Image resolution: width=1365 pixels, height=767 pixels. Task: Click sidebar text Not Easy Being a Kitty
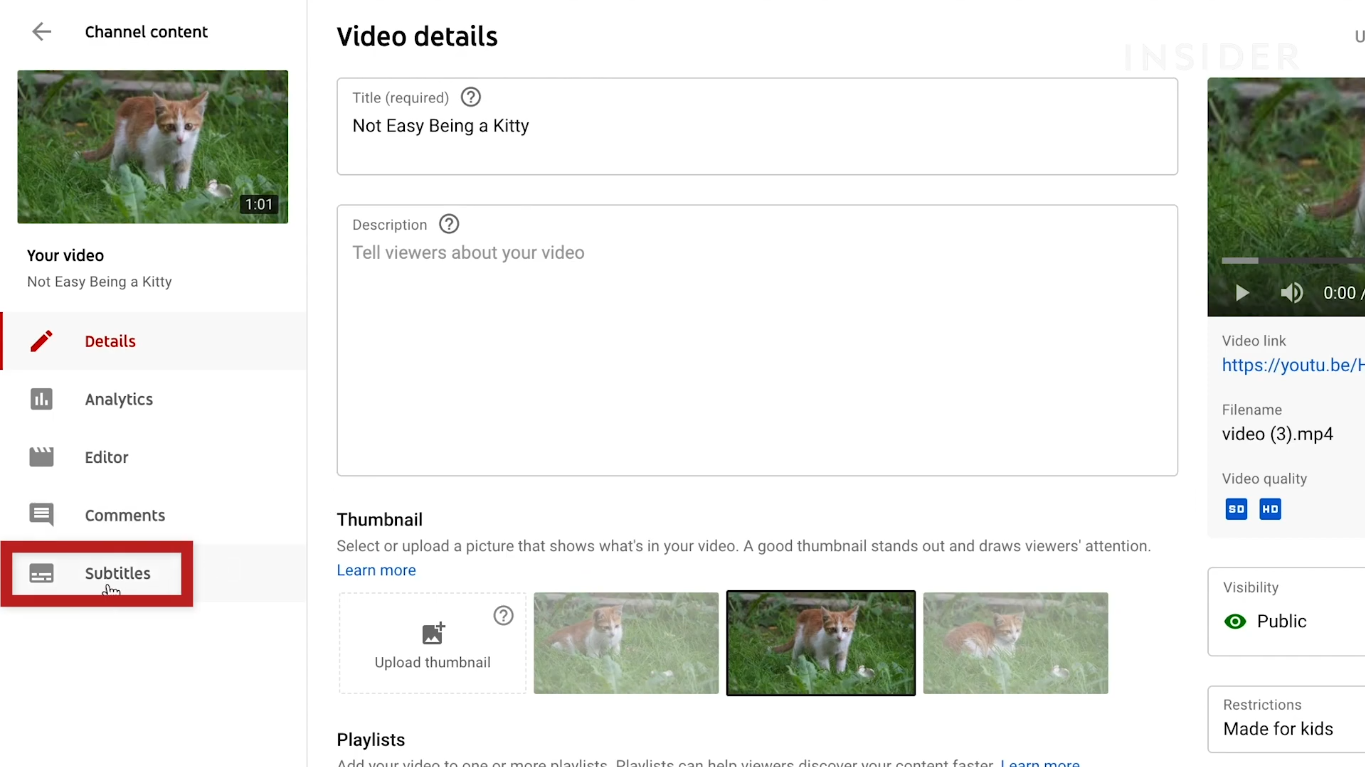[x=99, y=282]
